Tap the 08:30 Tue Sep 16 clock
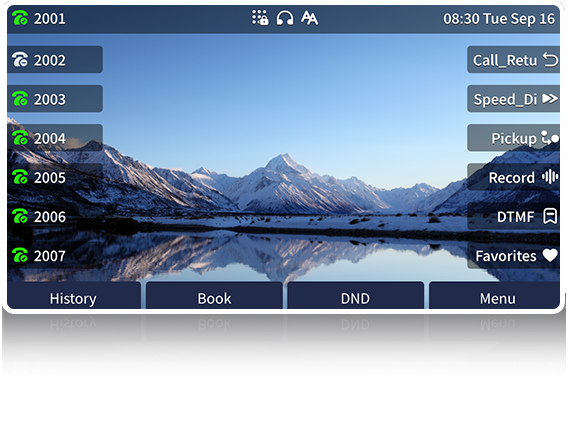Screen dimensions: 570x425 point(499,19)
